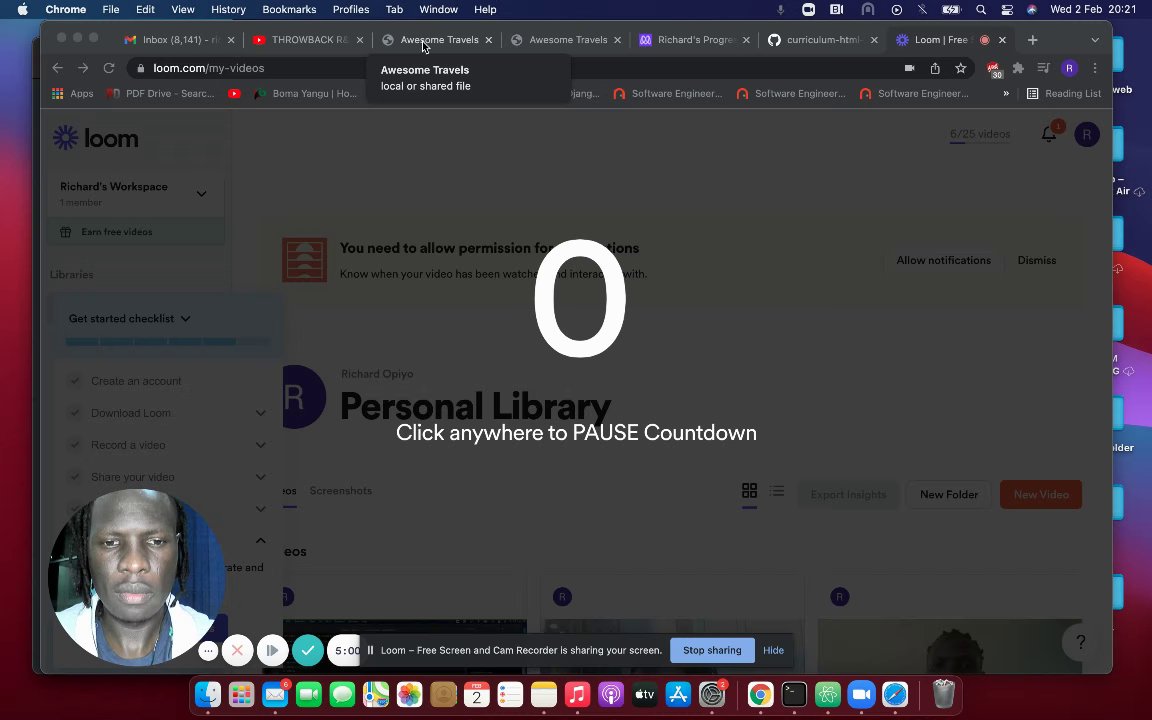Open the Loom help question mark
Viewport: 1152px width, 720px height.
[1081, 642]
